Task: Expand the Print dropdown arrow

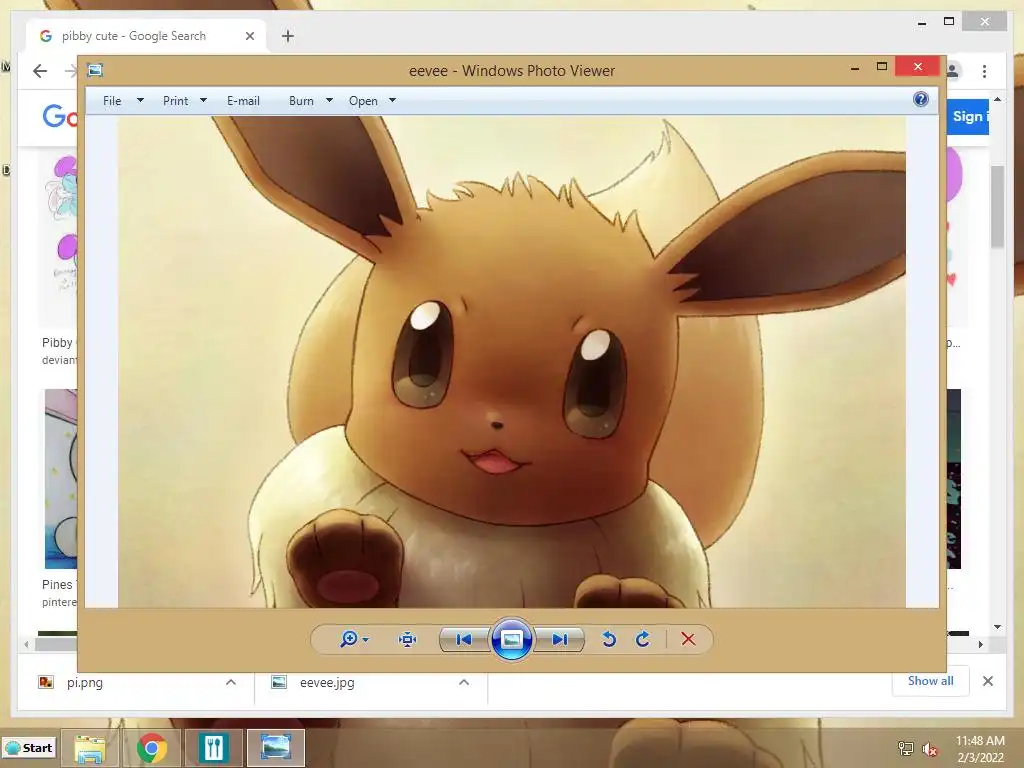Action: coord(203,101)
